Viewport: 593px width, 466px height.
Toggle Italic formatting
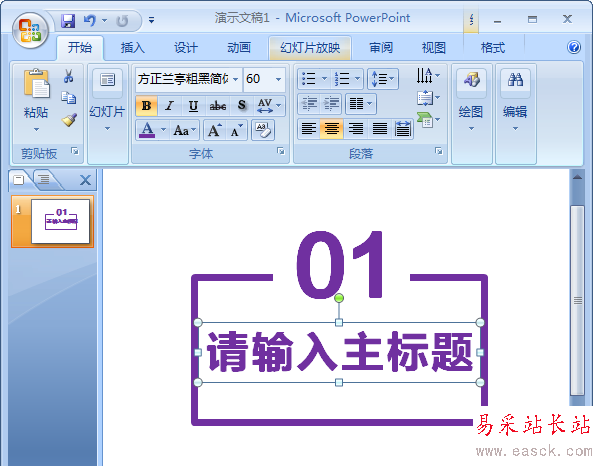(169, 106)
